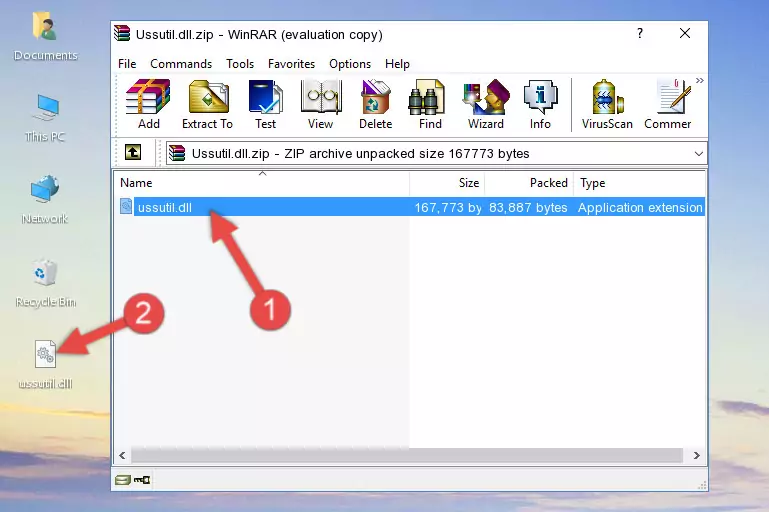769x512 pixels.
Task: Click the horizontal scrollbar track
Action: pos(407,456)
